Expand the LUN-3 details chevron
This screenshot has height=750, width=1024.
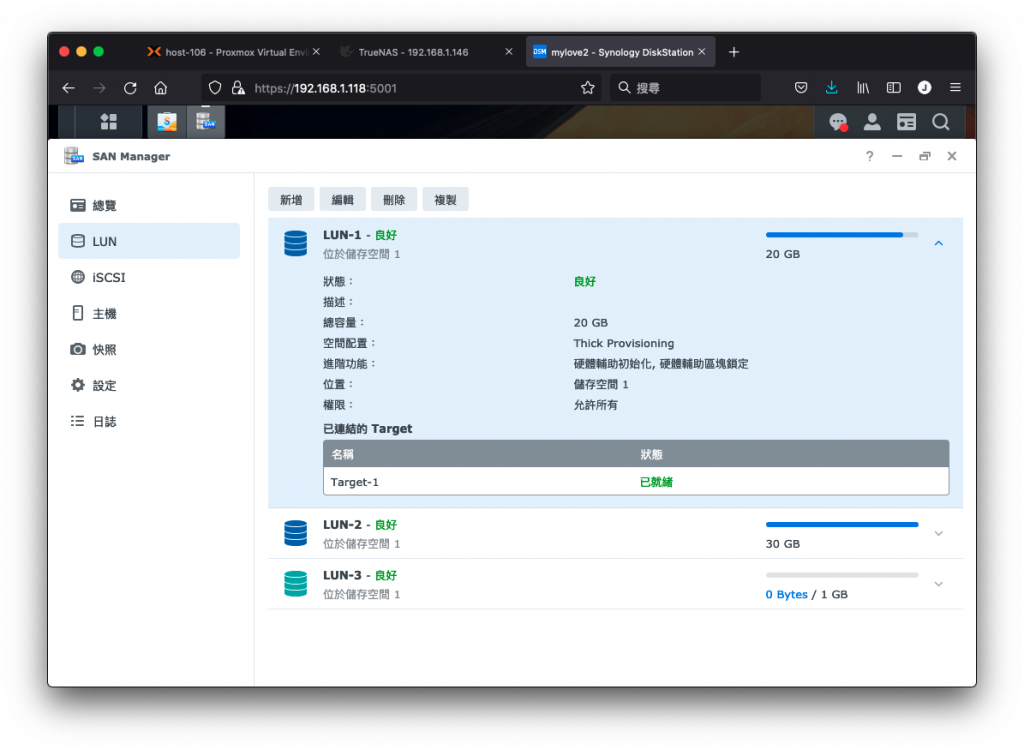click(x=938, y=583)
